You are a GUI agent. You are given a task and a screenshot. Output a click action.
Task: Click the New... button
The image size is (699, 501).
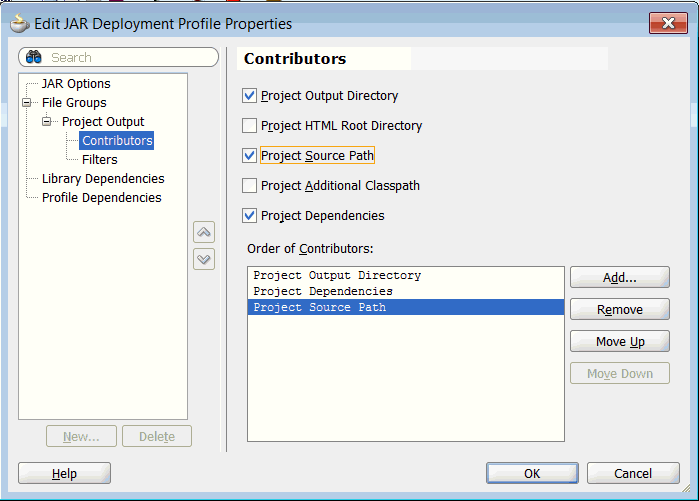pyautogui.click(x=81, y=436)
